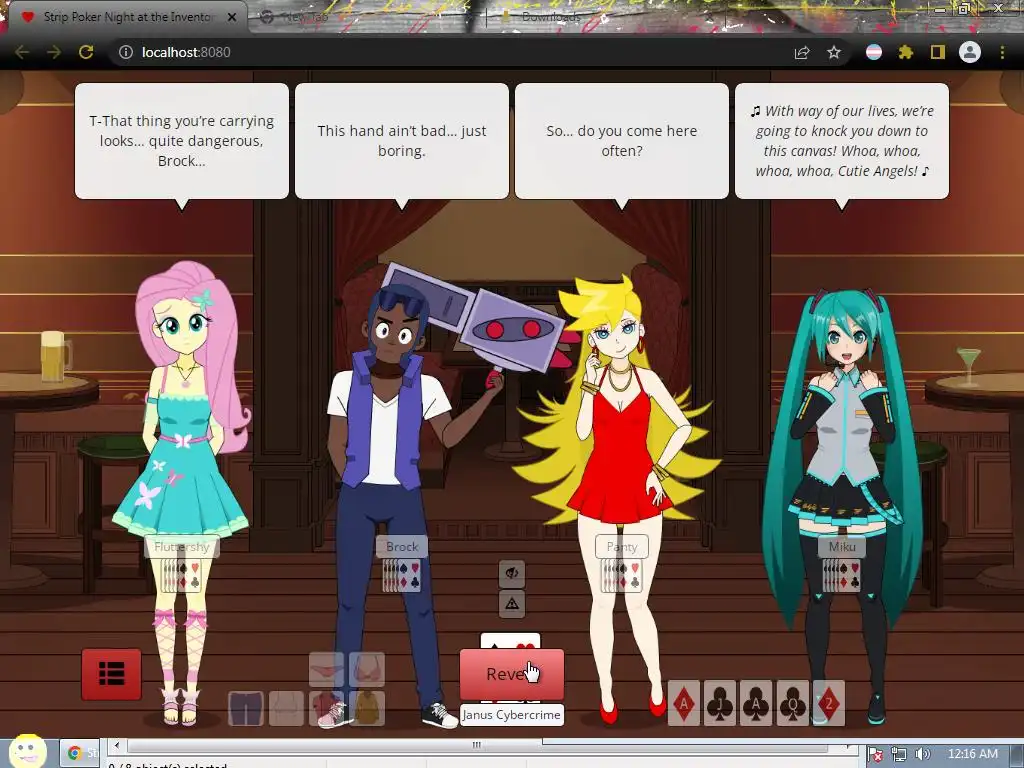Open the red game menu list button
Viewport: 1024px width, 768px height.
pyautogui.click(x=111, y=674)
